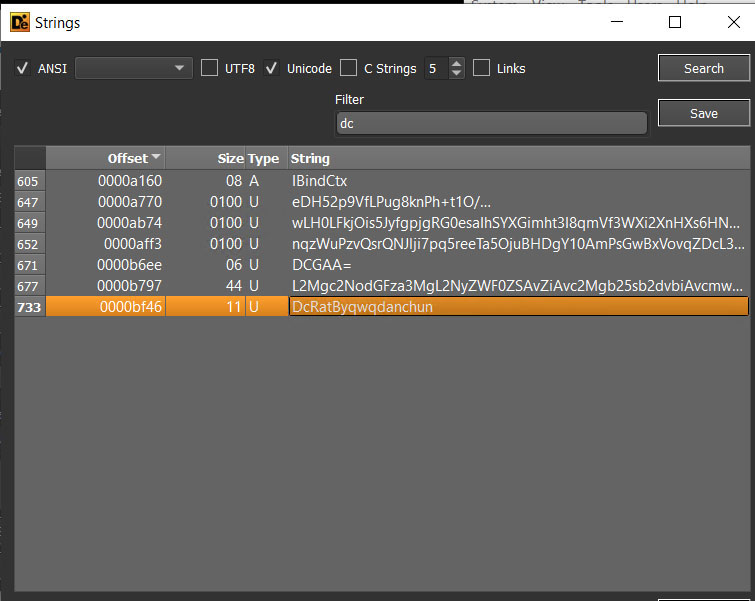Image resolution: width=755 pixels, height=601 pixels.
Task: Enable the UTF8 checkbox
Action: pyautogui.click(x=209, y=68)
